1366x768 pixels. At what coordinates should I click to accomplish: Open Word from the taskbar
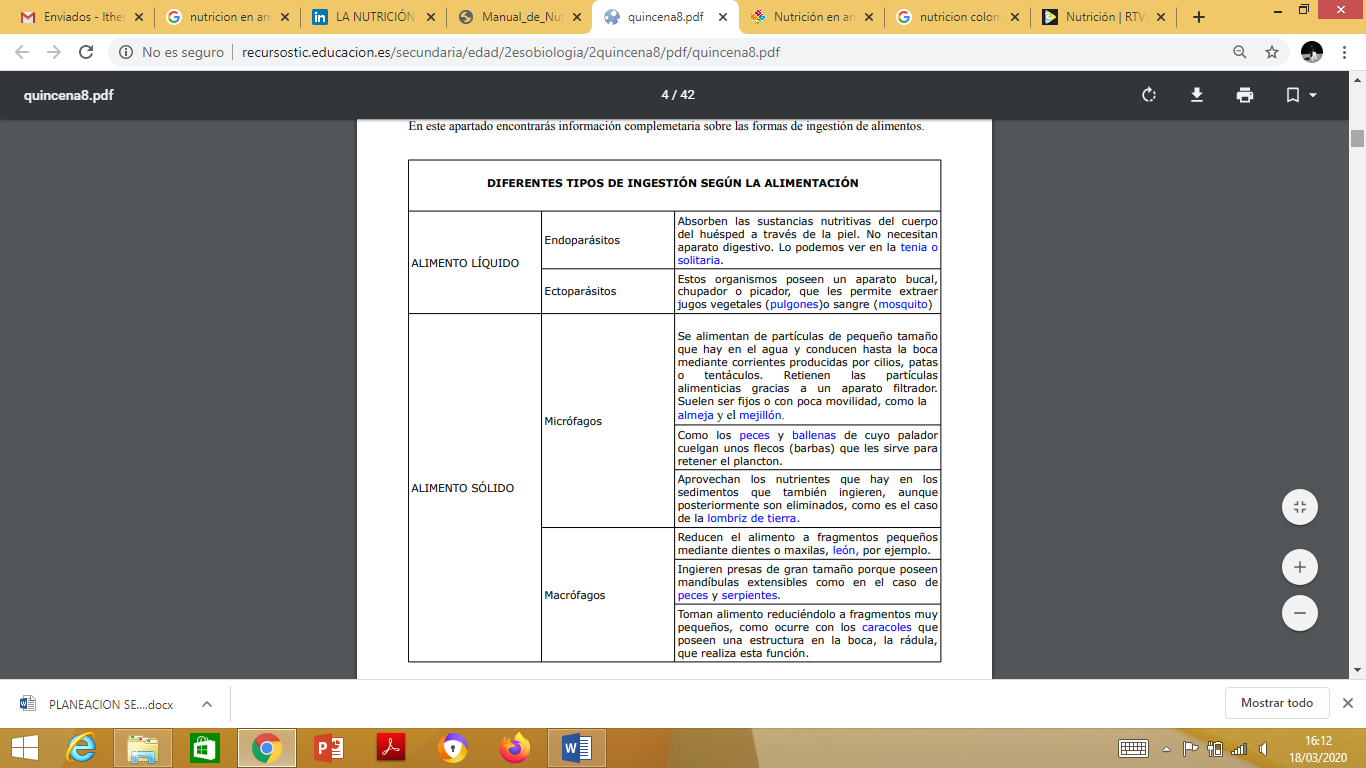tap(576, 748)
